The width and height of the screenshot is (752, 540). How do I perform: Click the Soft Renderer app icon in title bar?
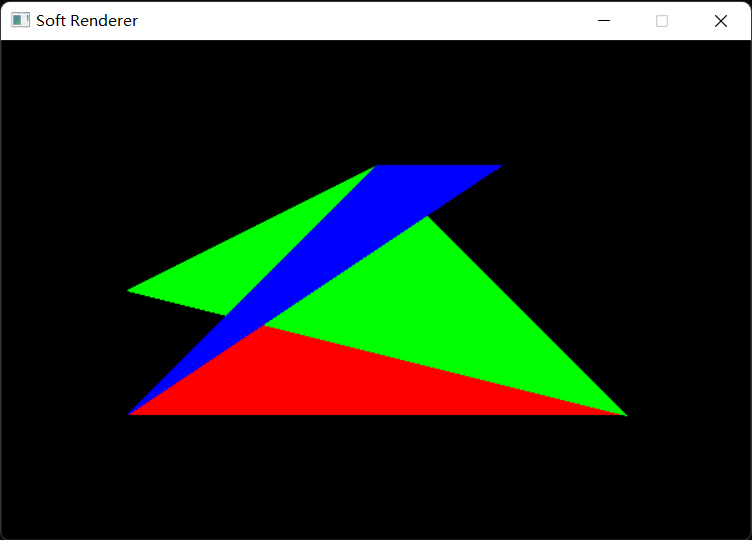[20, 21]
